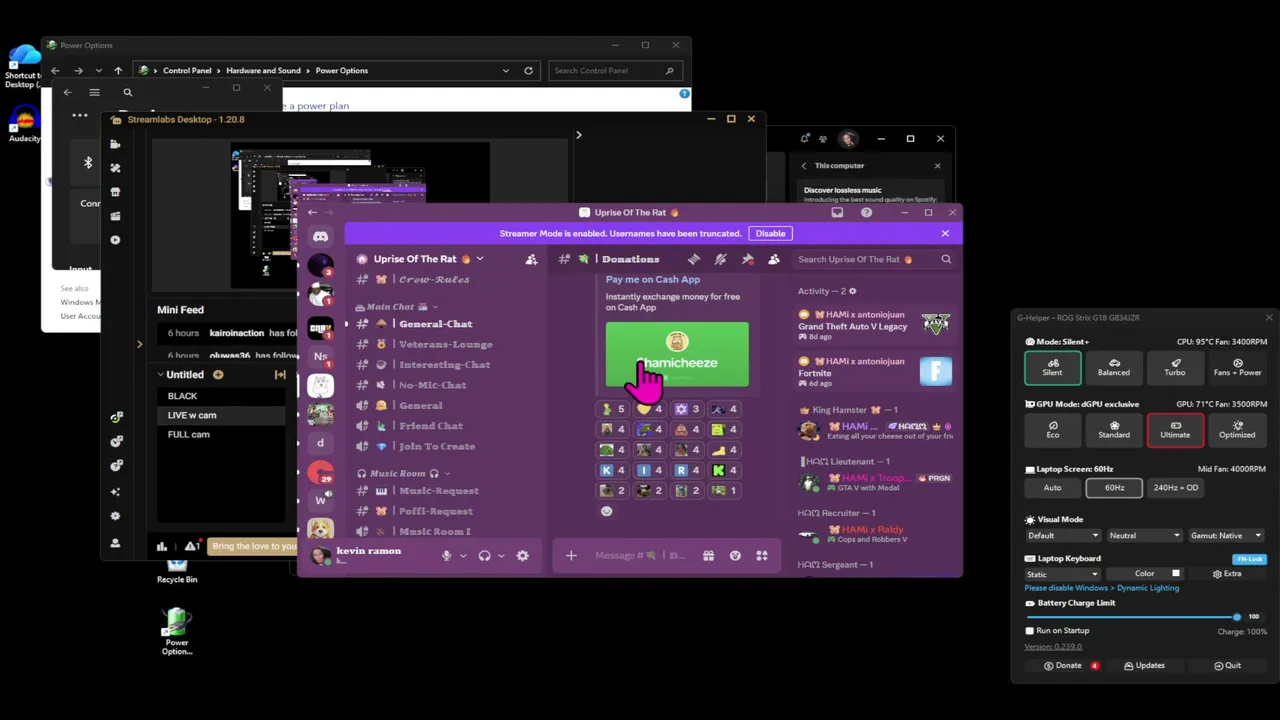Open Discord direct messages home icon
Viewport: 1280px width, 720px height.
click(320, 237)
